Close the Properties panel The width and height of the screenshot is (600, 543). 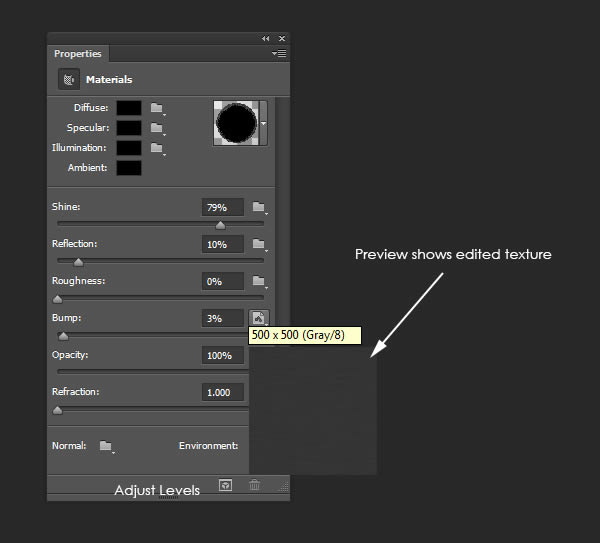pyautogui.click(x=282, y=39)
